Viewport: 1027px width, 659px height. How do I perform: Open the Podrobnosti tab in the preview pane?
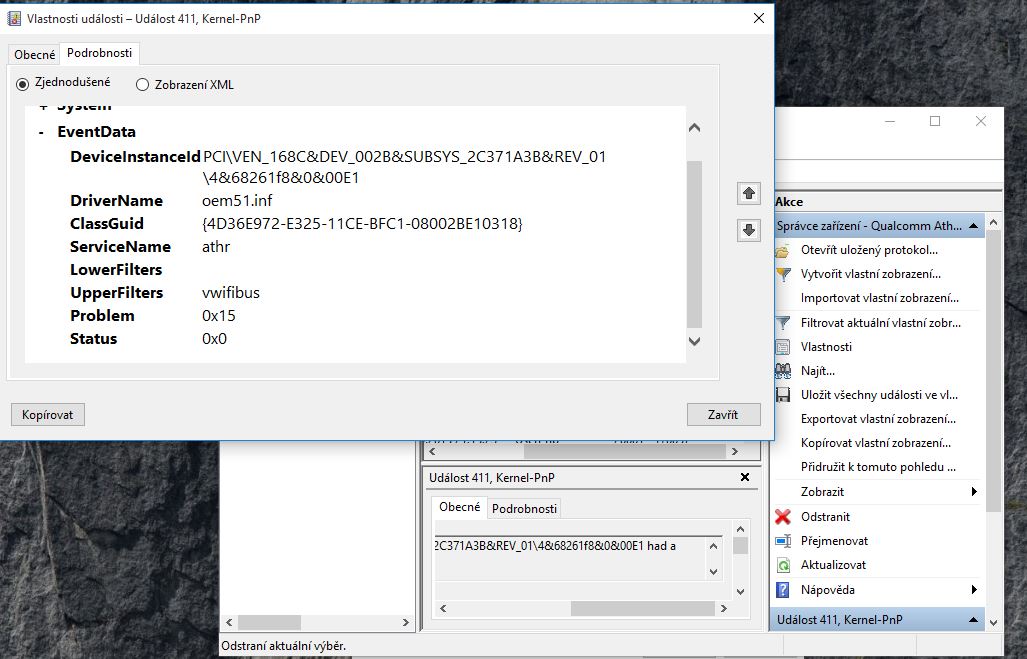click(524, 508)
